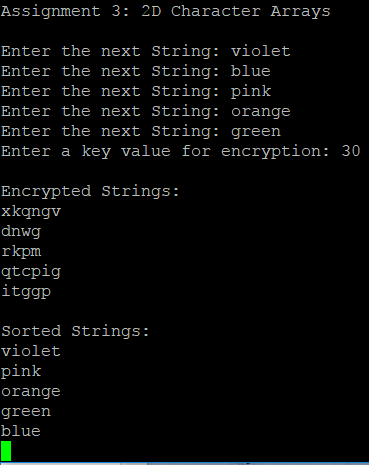Click the encryption key value '30'
Screen dimensions: 369x465
(x=351, y=151)
